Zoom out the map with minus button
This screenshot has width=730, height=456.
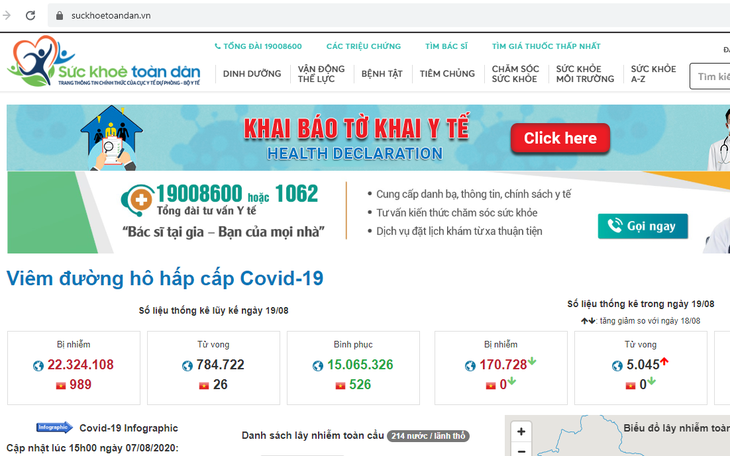[521, 450]
